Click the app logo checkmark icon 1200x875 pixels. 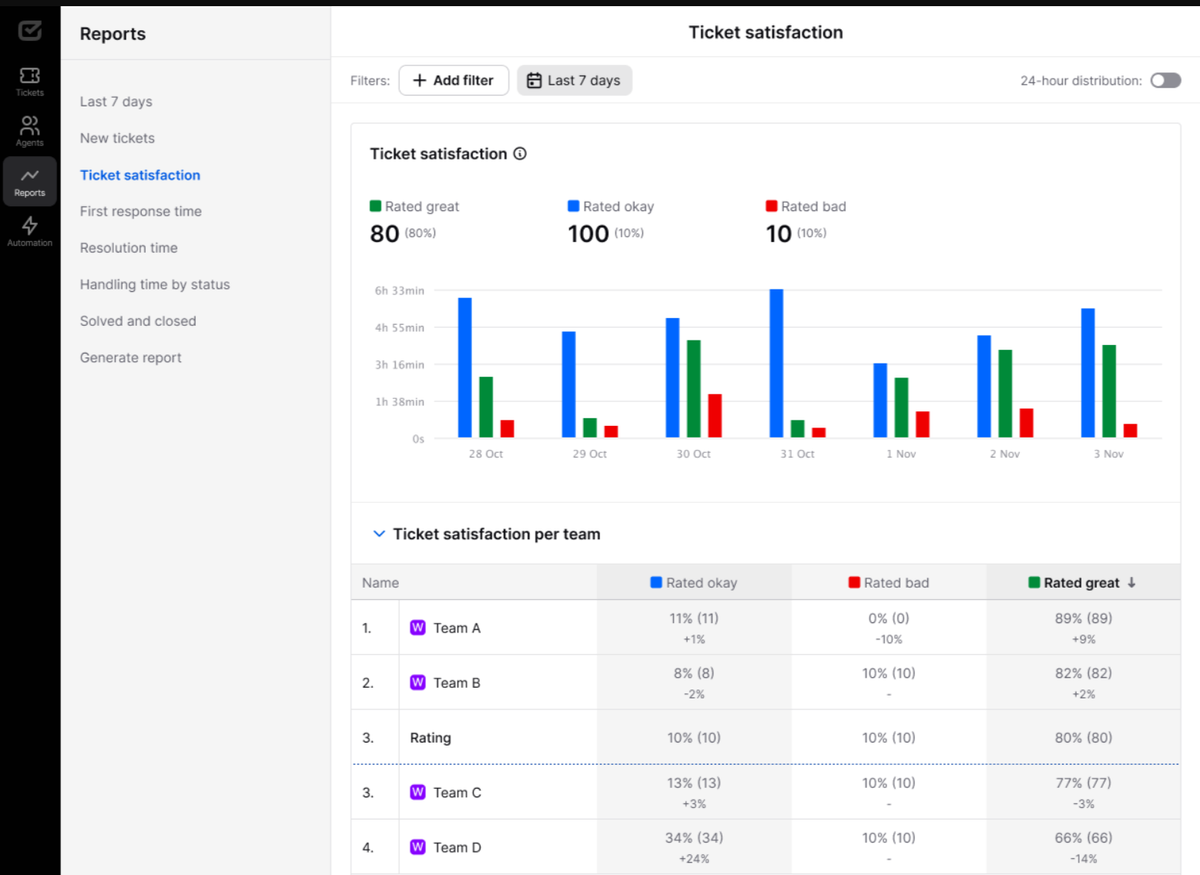tap(30, 31)
